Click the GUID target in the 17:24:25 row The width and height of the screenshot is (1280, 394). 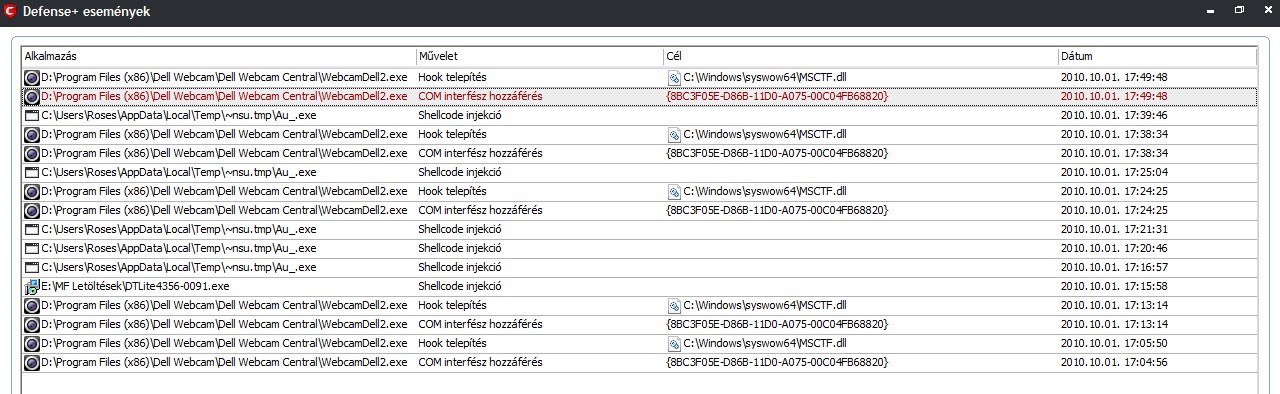(777, 210)
